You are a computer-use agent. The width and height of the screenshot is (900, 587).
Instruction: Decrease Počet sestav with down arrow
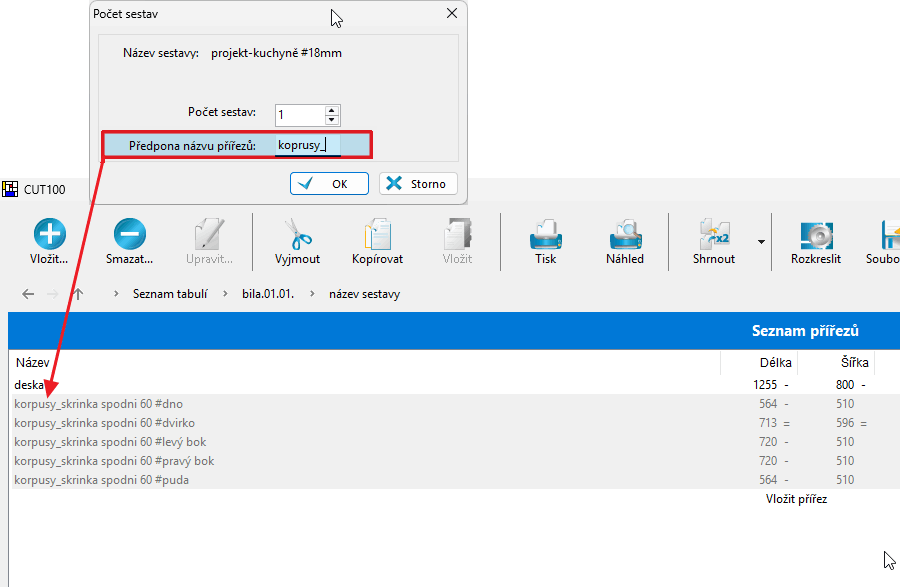(332, 119)
